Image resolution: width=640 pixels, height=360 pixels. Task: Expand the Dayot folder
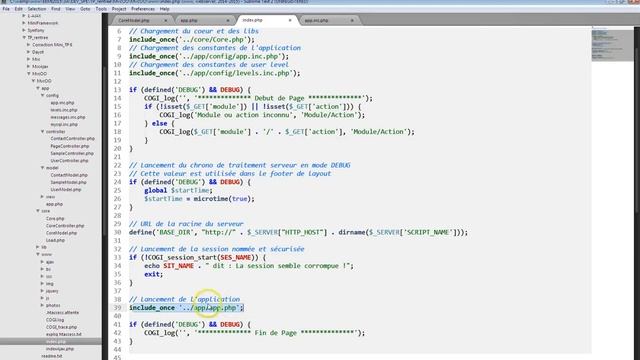coord(29,52)
